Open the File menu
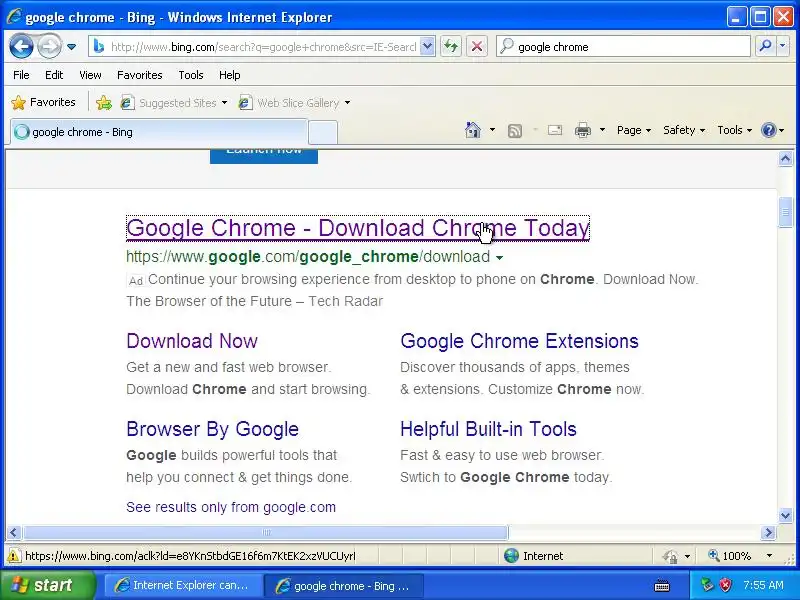This screenshot has height=600, width=800. (x=21, y=75)
